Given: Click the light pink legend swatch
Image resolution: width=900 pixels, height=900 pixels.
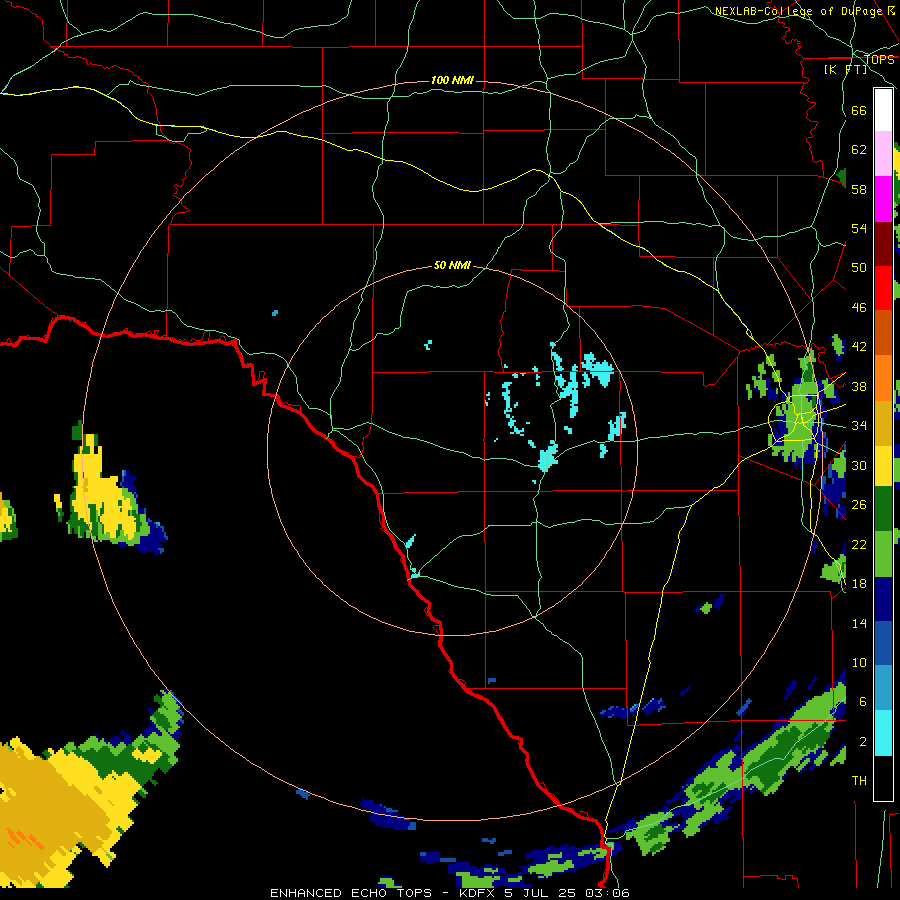Looking at the screenshot, I should click(x=883, y=154).
